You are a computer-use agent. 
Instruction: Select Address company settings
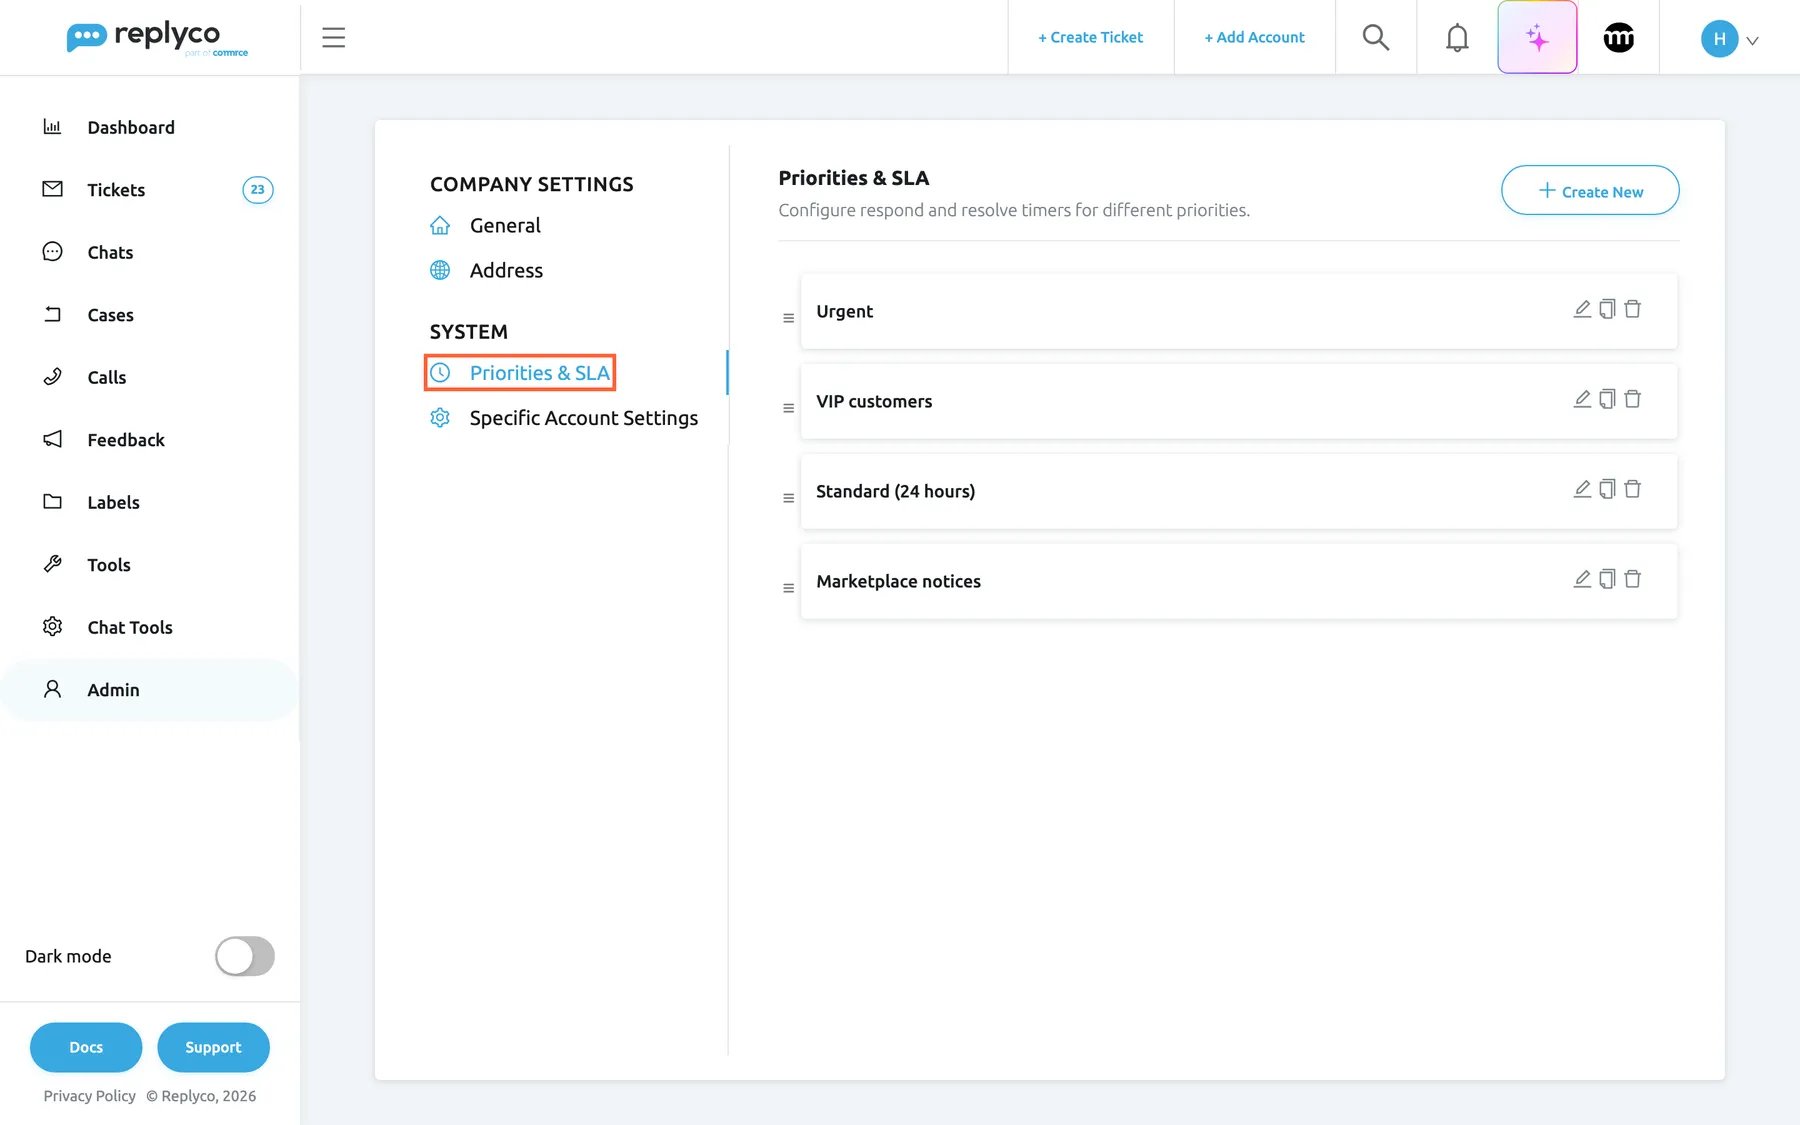pyautogui.click(x=486, y=271)
